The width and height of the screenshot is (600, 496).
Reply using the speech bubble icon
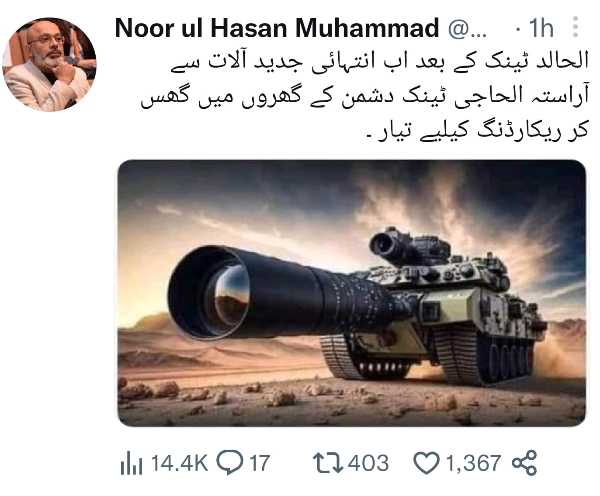(x=230, y=463)
